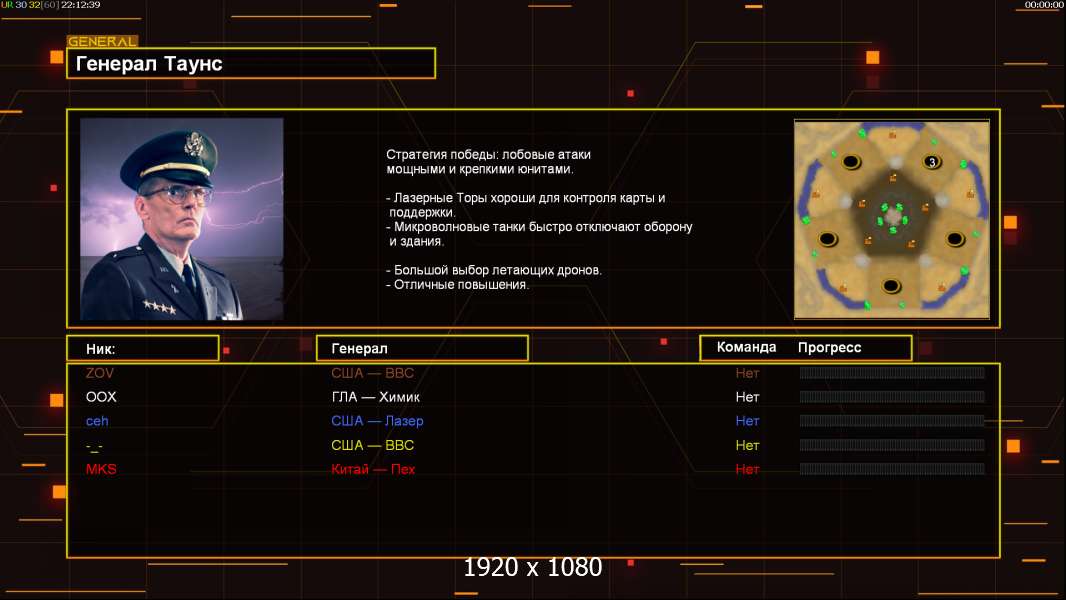Click the yellow GENERAL label tag
Viewport: 1066px width, 600px height.
coord(103,41)
